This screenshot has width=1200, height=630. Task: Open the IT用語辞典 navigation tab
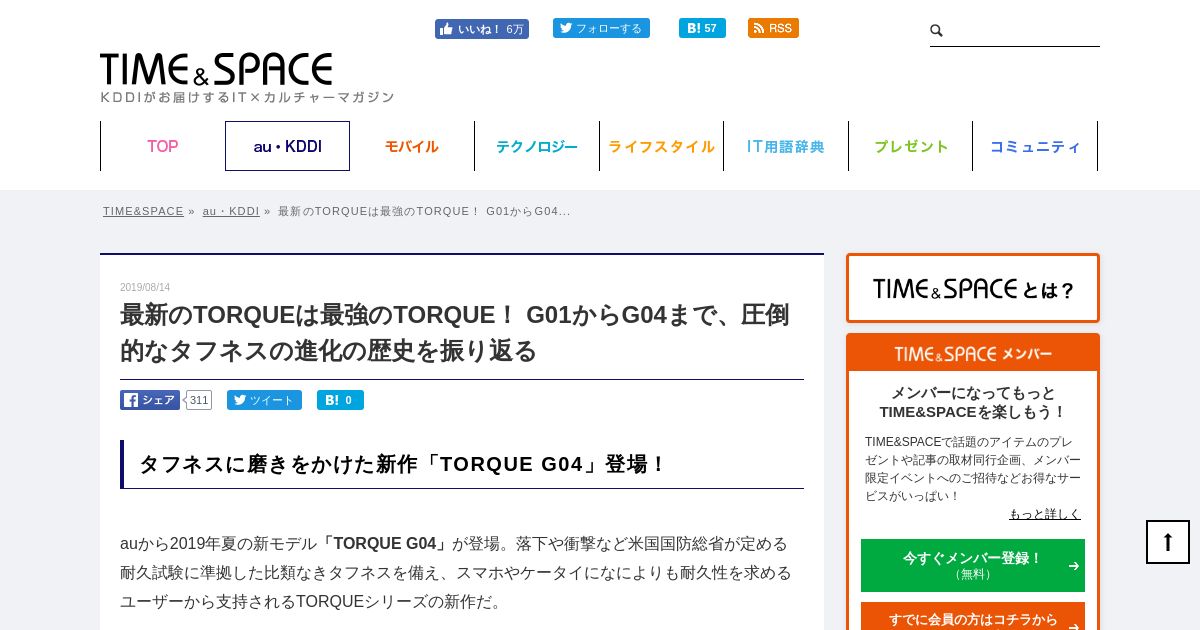786,146
